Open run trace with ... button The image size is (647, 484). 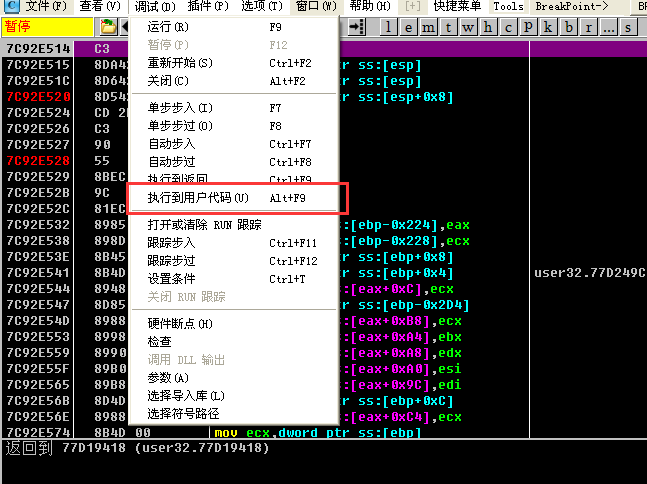coord(609,27)
